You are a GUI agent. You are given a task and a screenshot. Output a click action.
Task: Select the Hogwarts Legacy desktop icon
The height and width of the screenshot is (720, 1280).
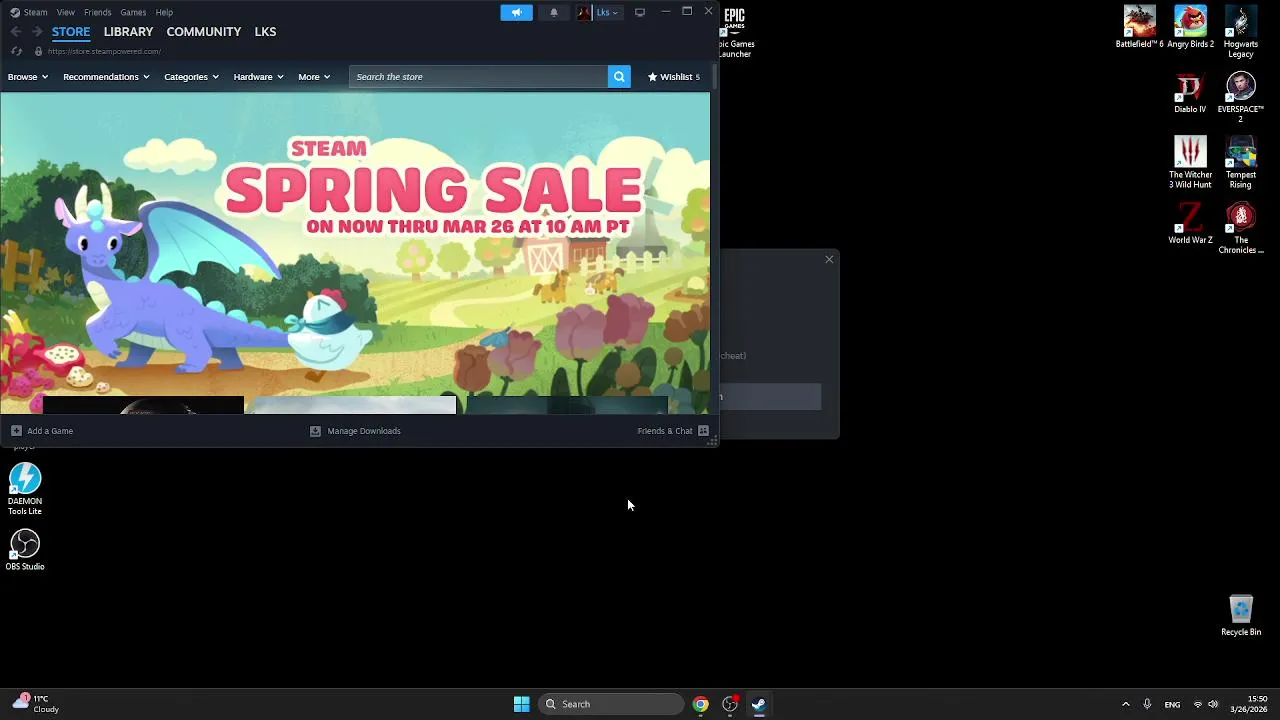[1241, 32]
